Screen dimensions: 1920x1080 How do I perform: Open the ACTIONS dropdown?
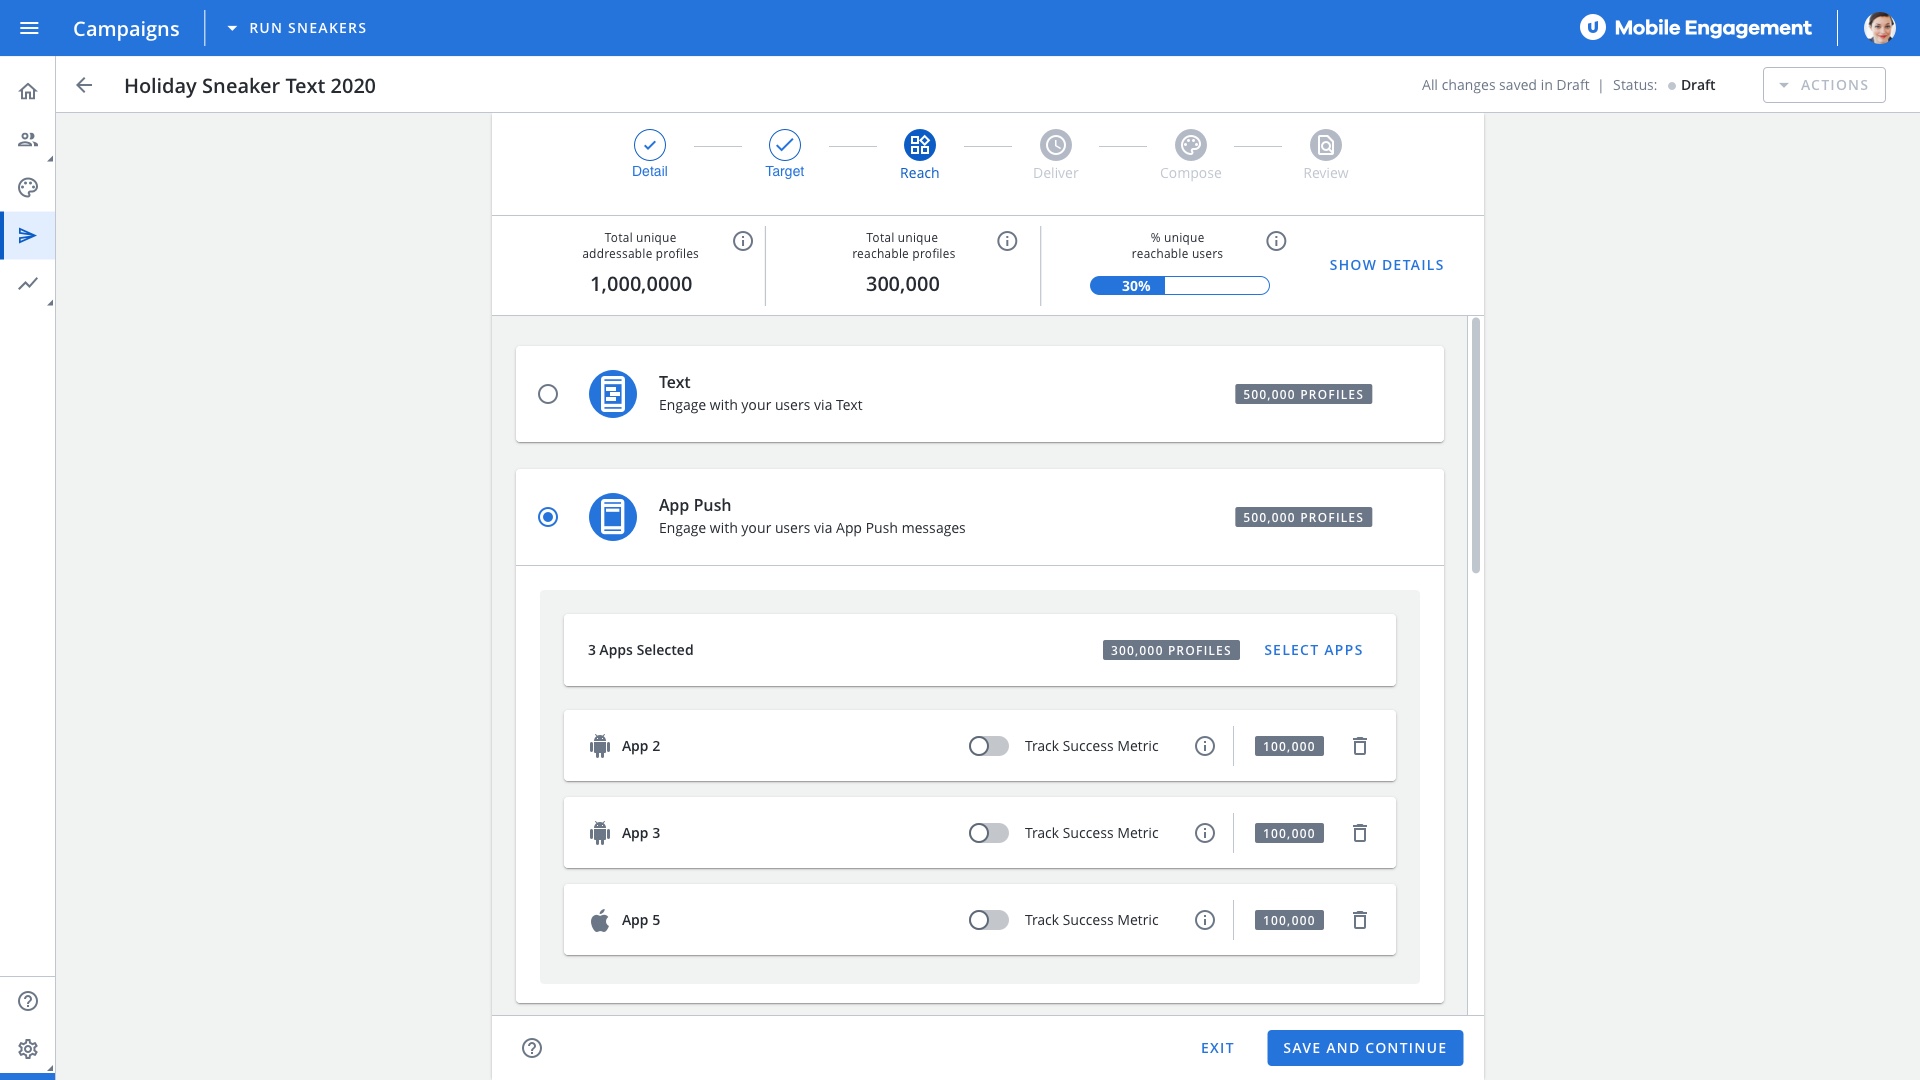pos(1824,85)
